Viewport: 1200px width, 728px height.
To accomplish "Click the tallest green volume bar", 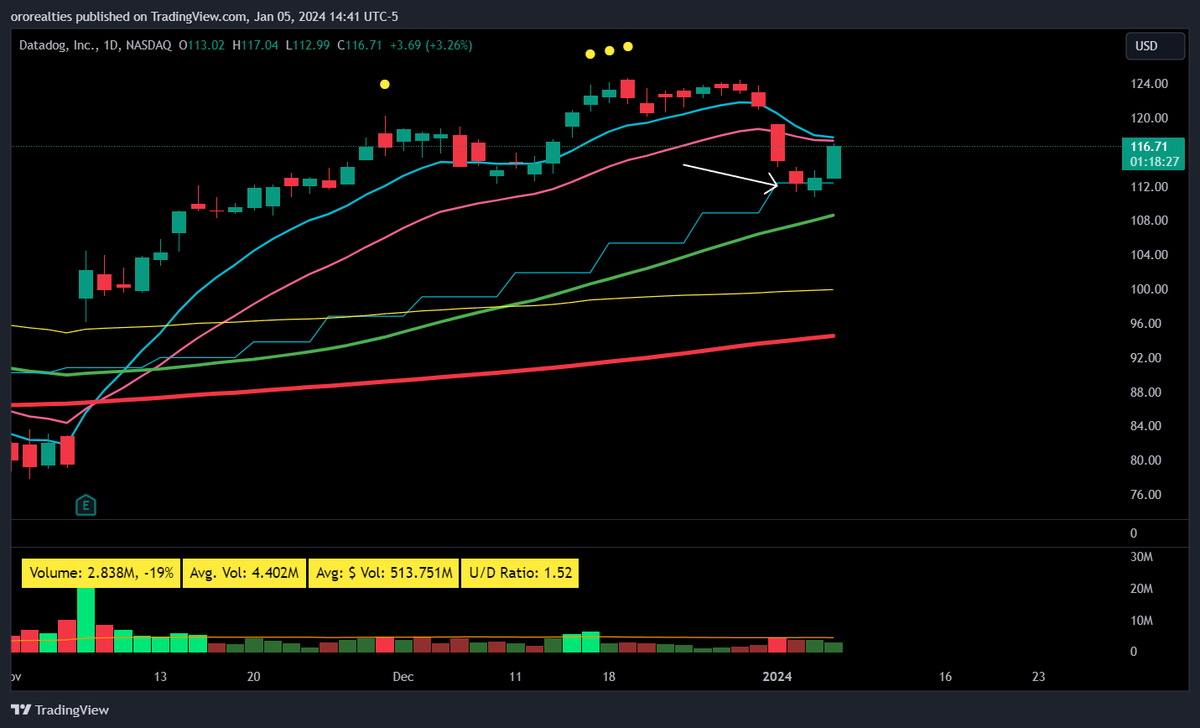I will click(86, 620).
